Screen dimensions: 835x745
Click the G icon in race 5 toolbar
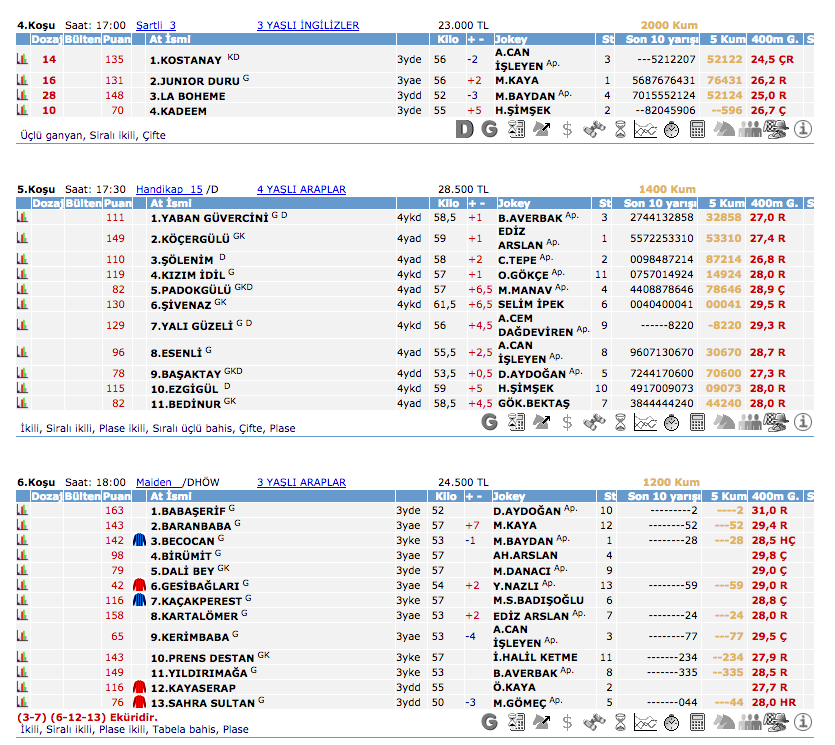(x=489, y=422)
